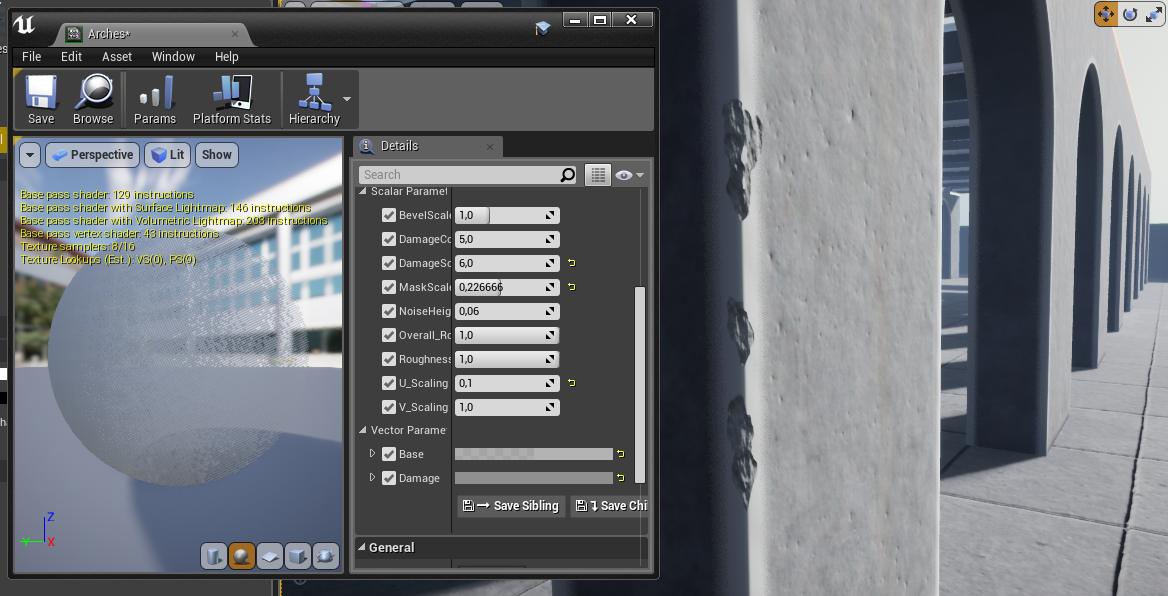Open the Window menu
Screen dimensions: 1168x596
point(173,57)
